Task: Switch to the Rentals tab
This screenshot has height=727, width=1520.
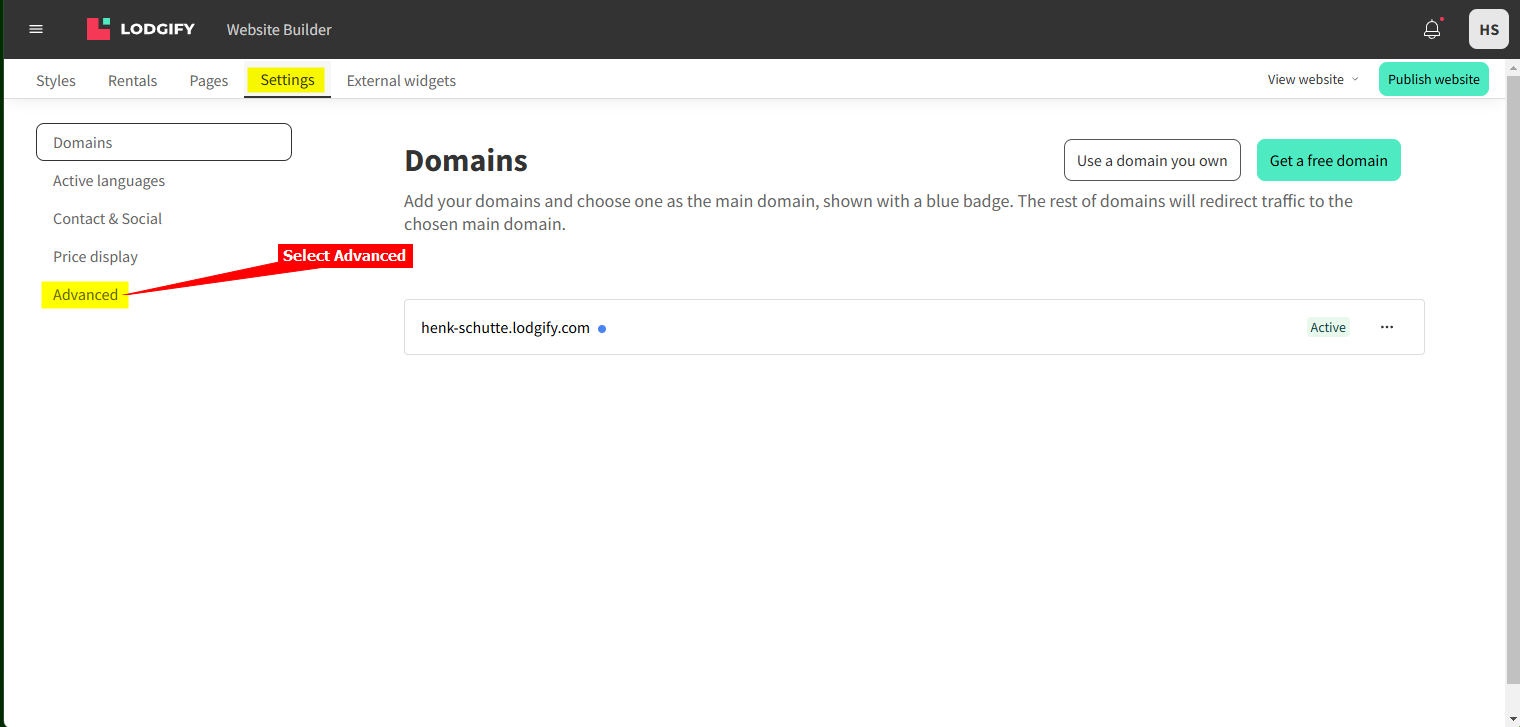Action: [132, 81]
